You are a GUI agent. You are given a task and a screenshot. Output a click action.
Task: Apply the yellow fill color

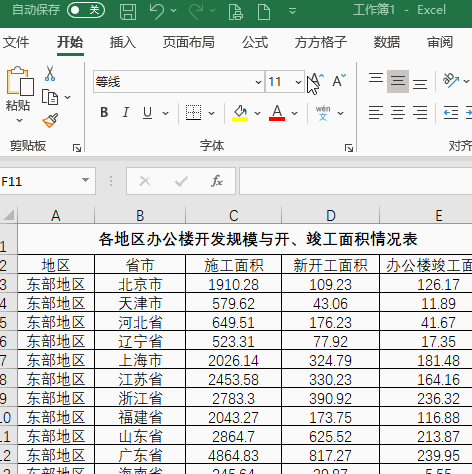240,113
